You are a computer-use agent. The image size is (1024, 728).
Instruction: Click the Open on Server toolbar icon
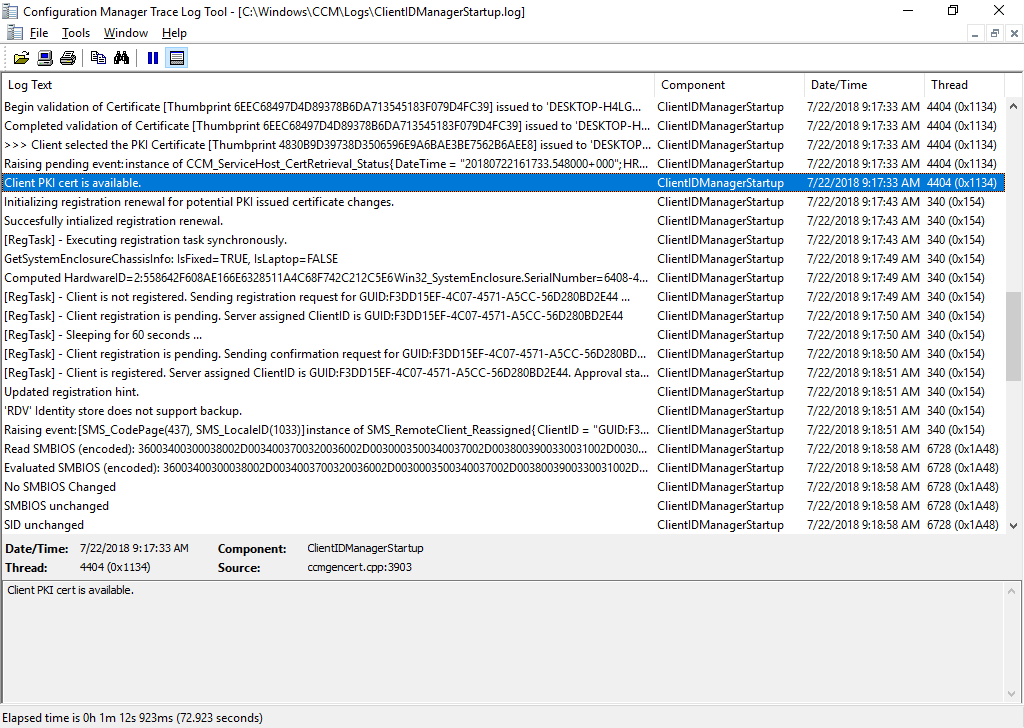point(45,58)
